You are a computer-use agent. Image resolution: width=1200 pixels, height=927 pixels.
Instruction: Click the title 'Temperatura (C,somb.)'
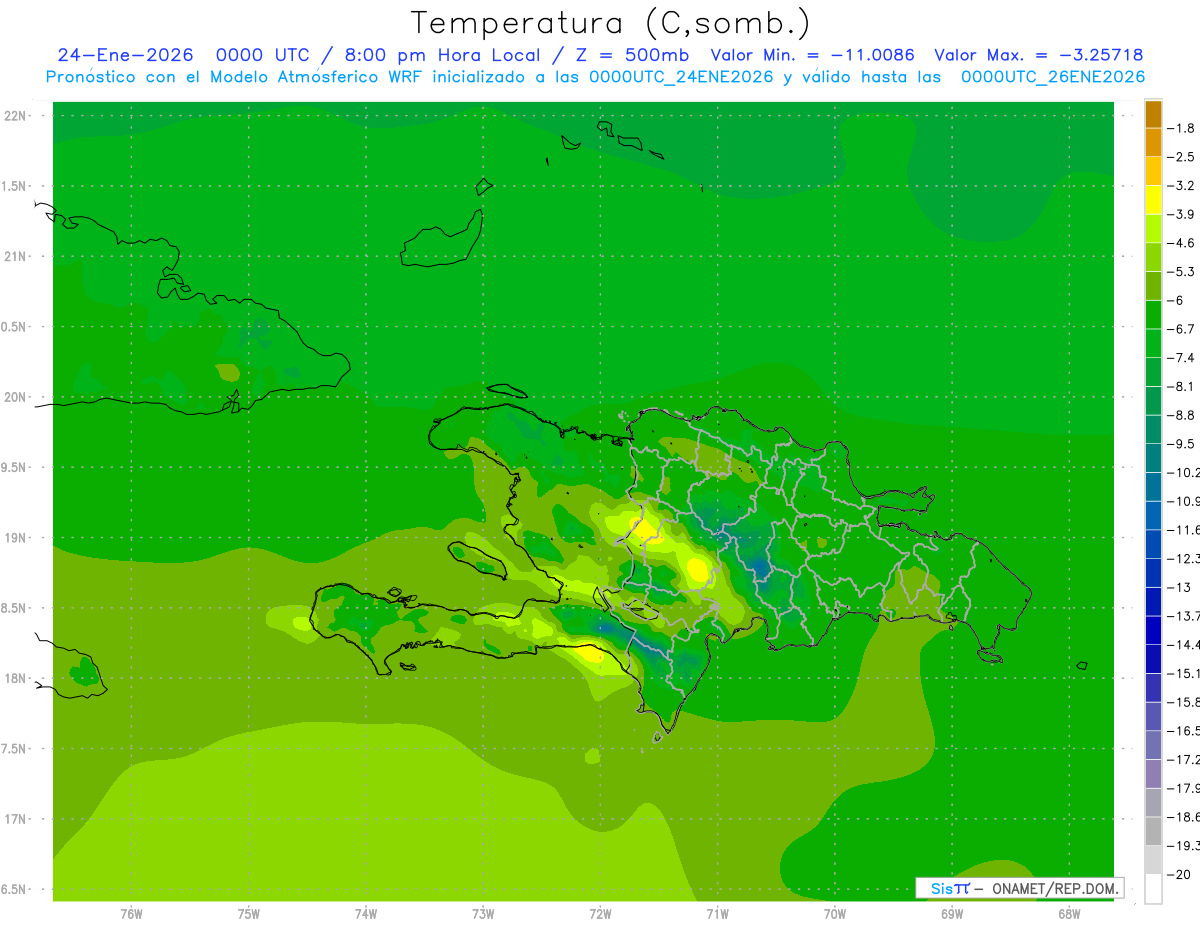tap(611, 23)
